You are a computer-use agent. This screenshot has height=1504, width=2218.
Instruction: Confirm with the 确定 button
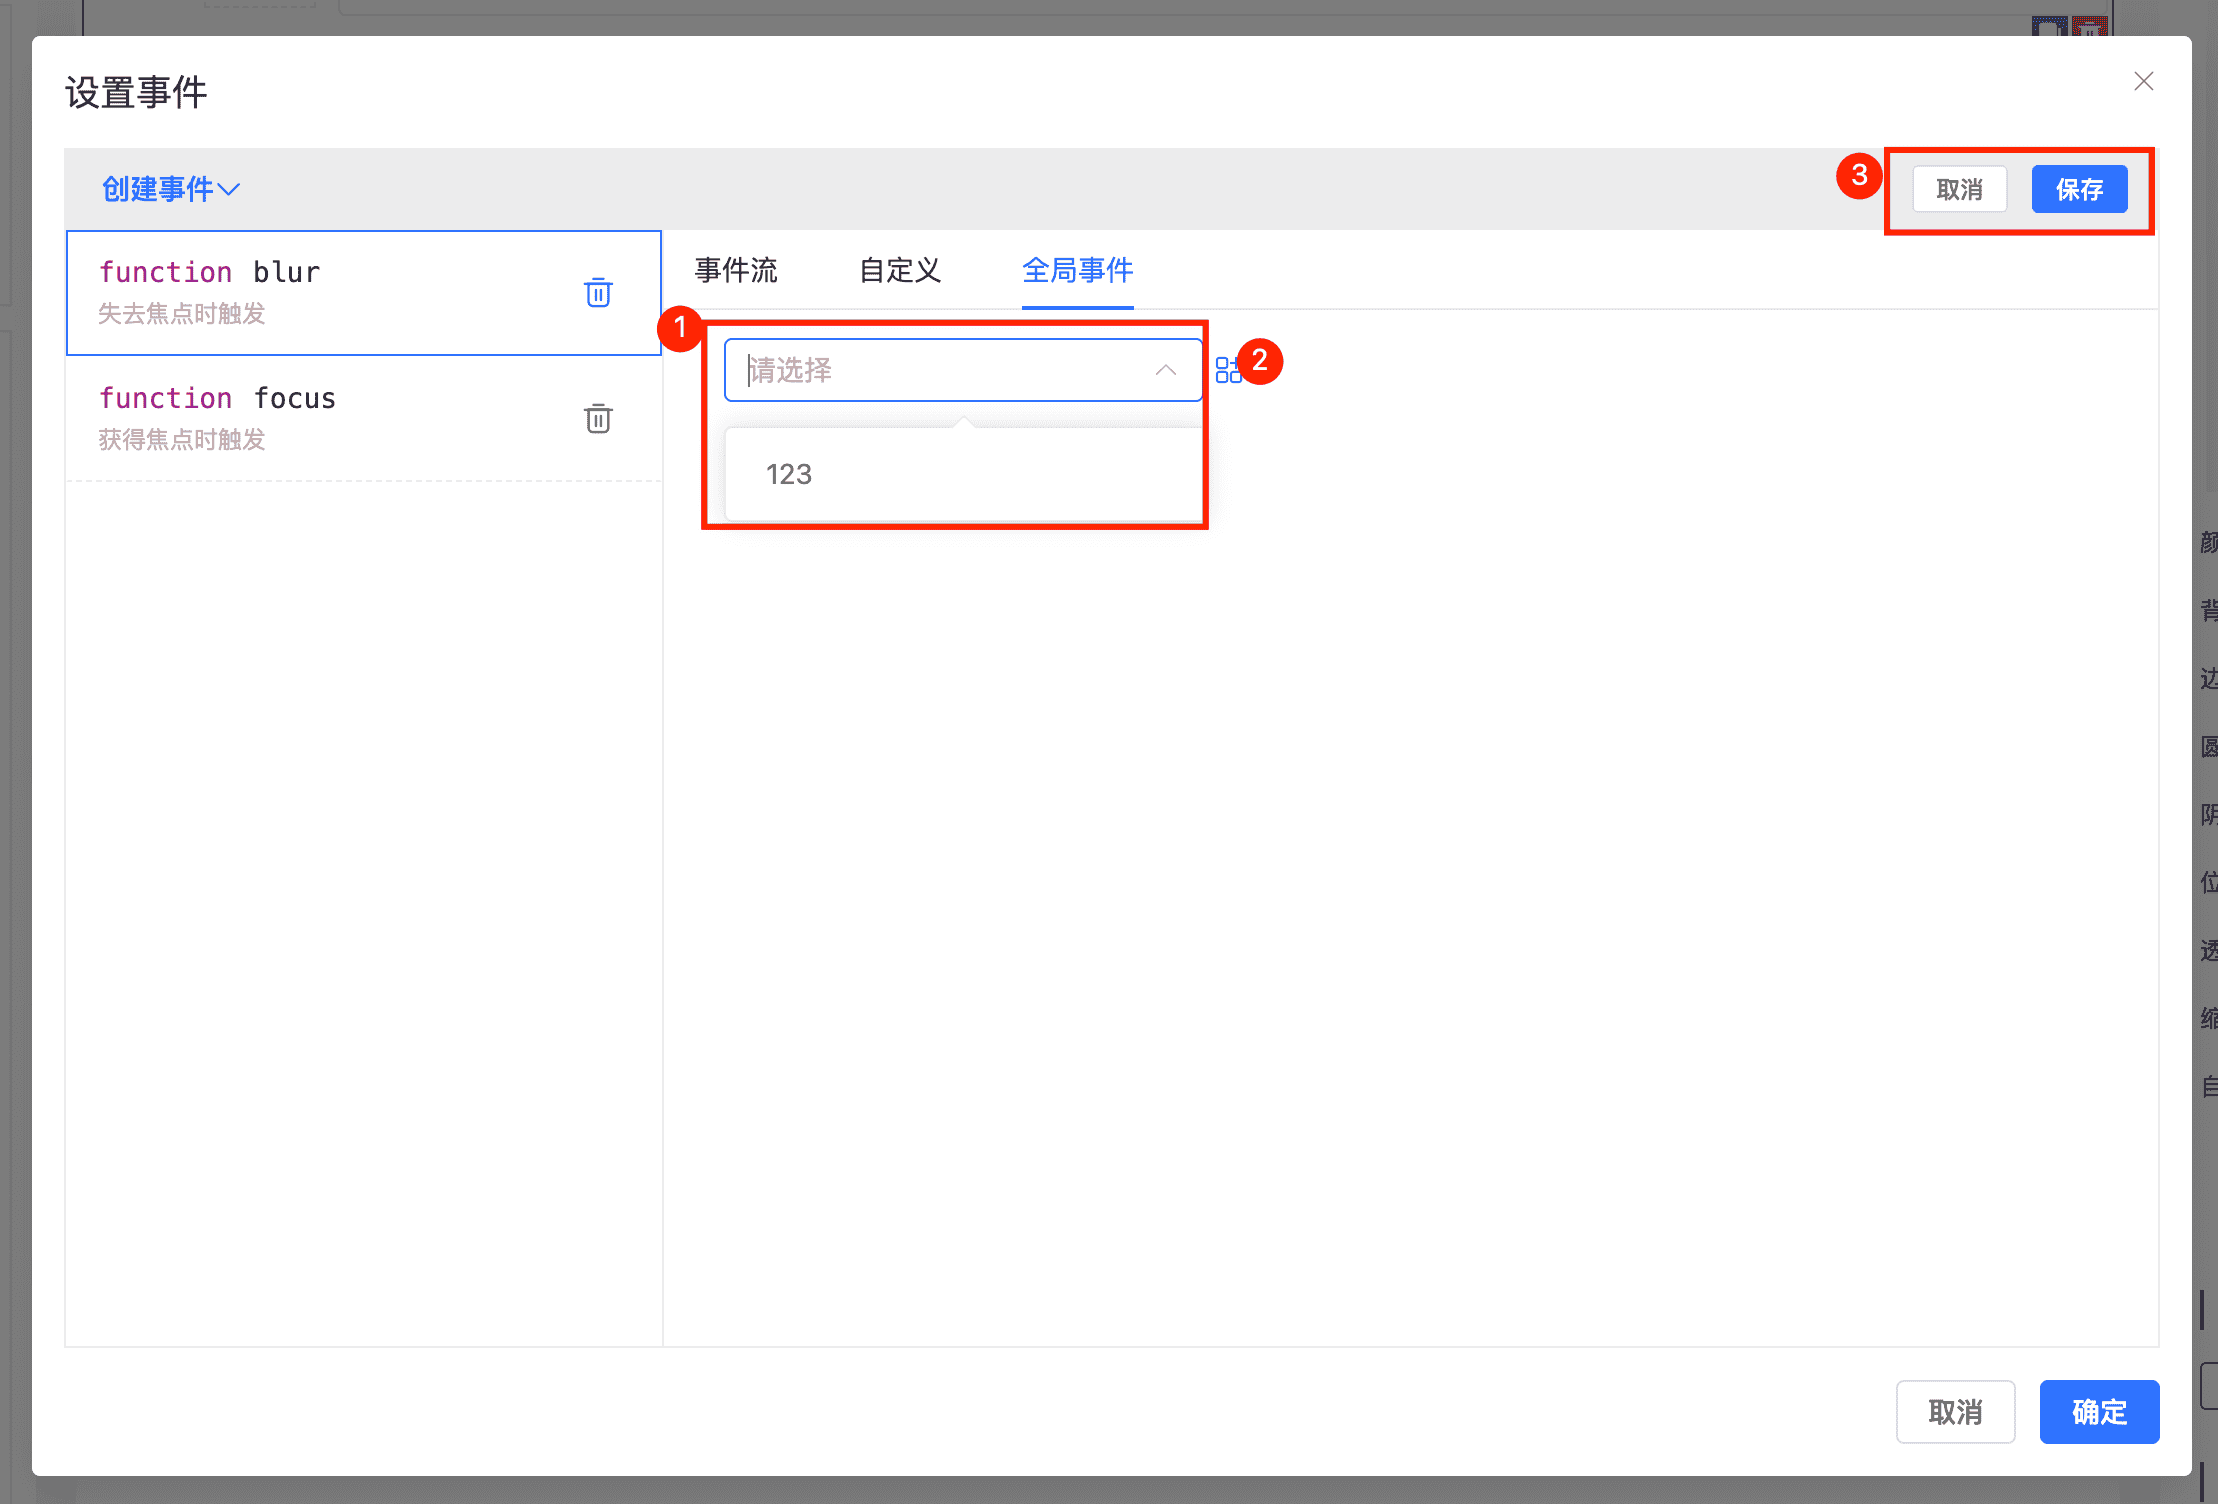pos(2098,1411)
